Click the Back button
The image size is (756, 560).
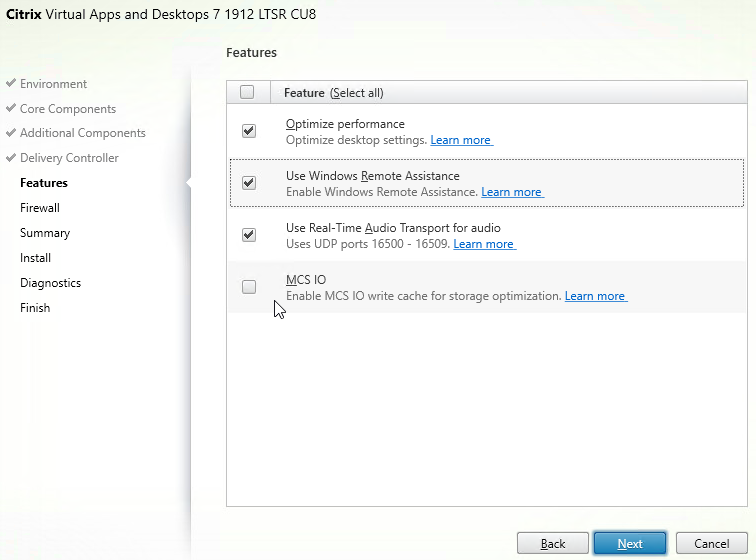pos(553,544)
